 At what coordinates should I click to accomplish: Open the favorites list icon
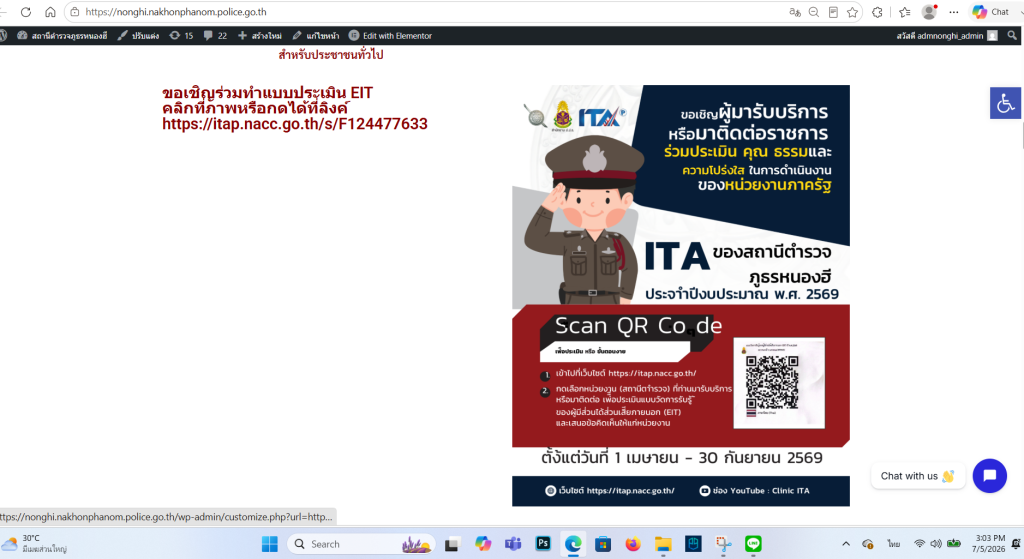click(904, 12)
